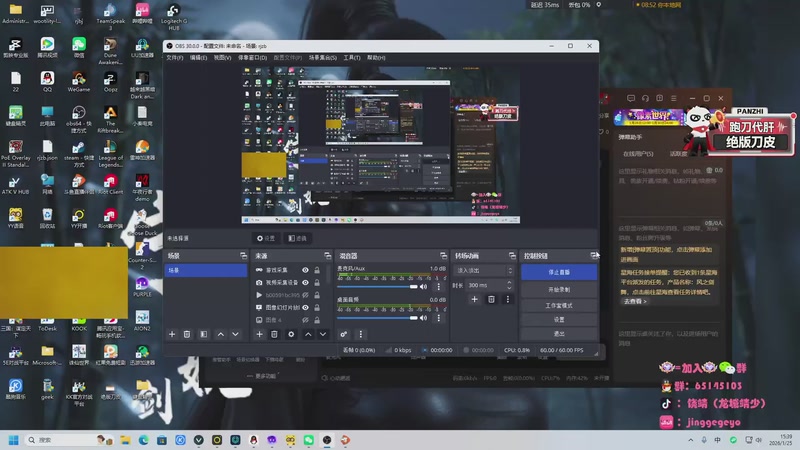
Task: Remove transition with trash icon
Action: point(491,299)
